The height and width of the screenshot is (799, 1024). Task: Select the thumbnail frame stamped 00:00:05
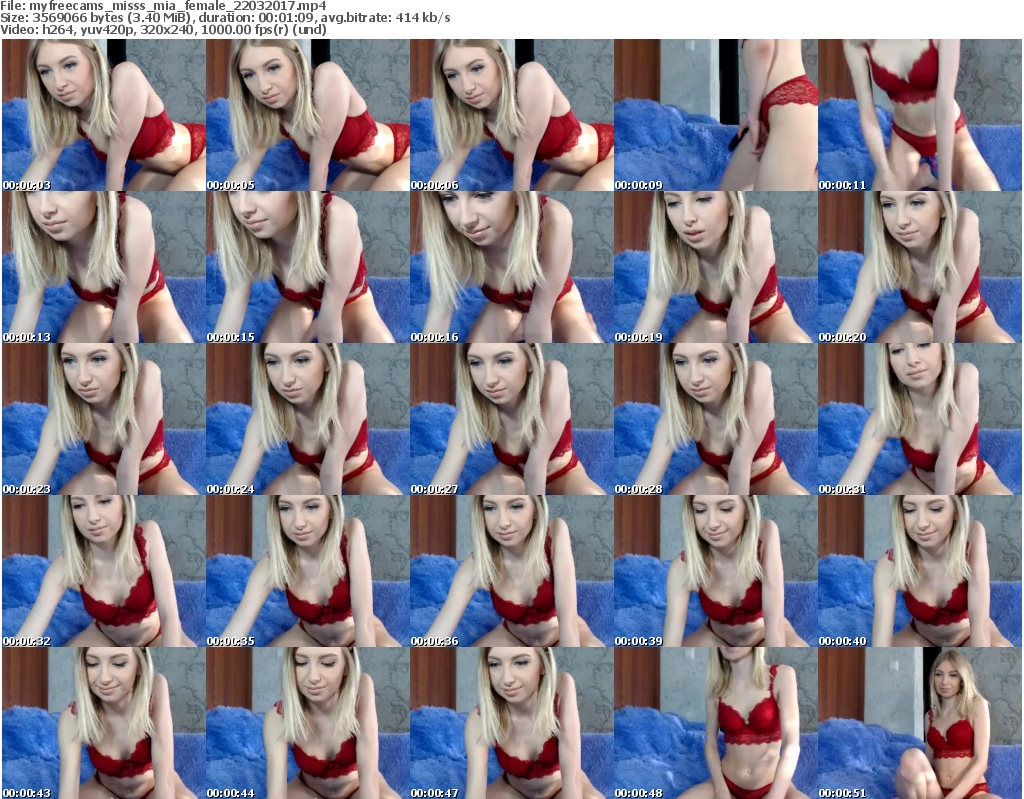(308, 115)
